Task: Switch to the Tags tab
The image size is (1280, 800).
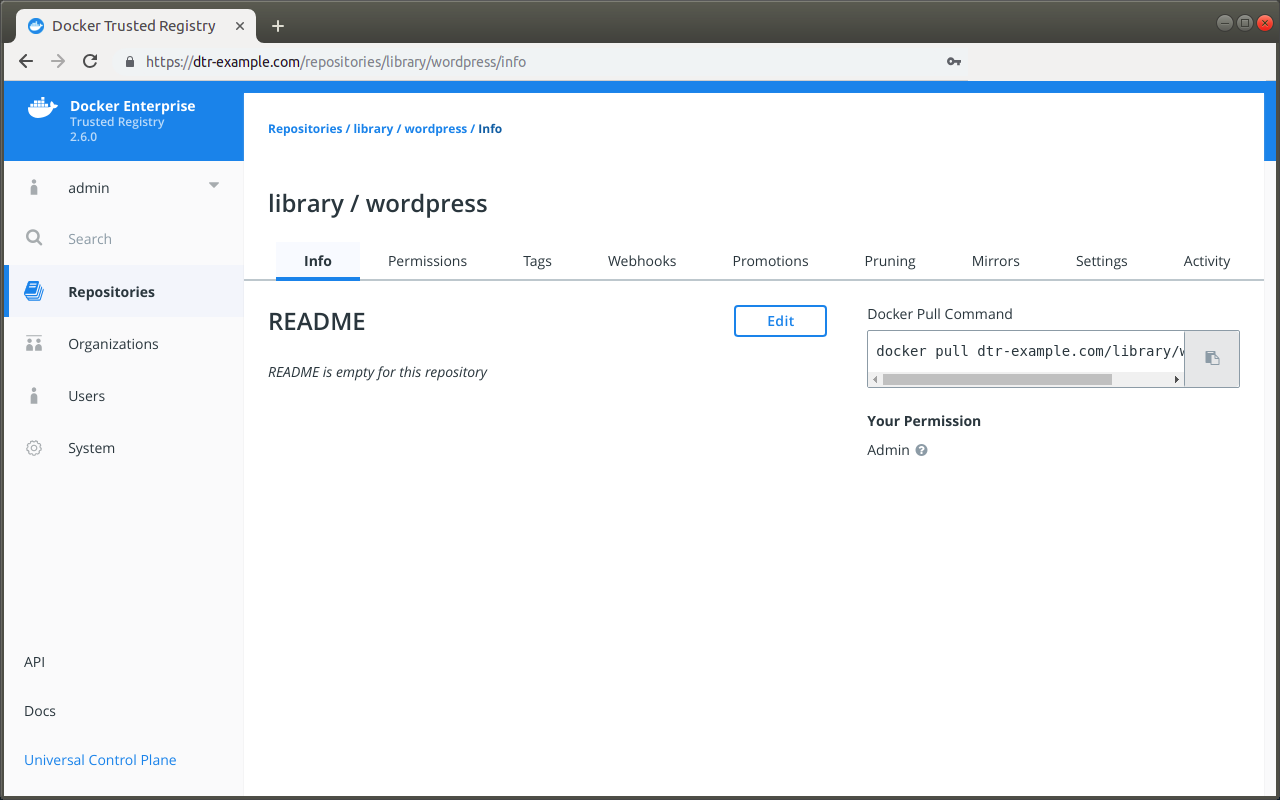Action: pyautogui.click(x=537, y=261)
